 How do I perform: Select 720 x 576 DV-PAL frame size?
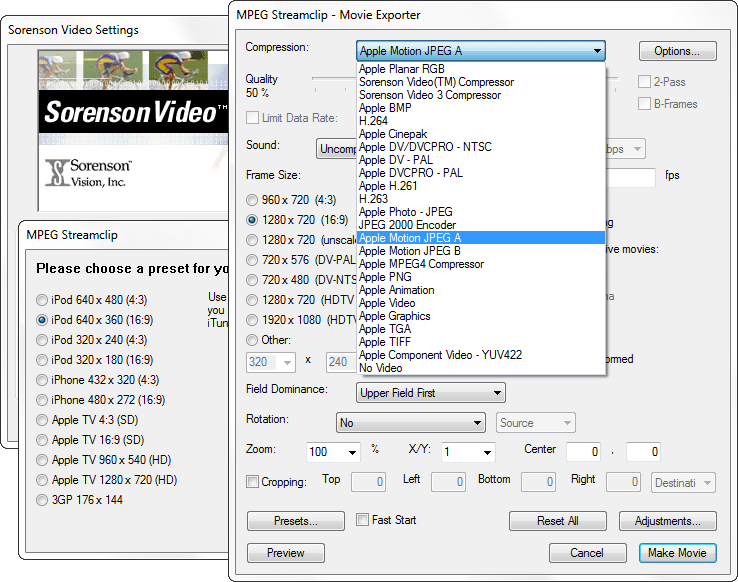[252, 260]
